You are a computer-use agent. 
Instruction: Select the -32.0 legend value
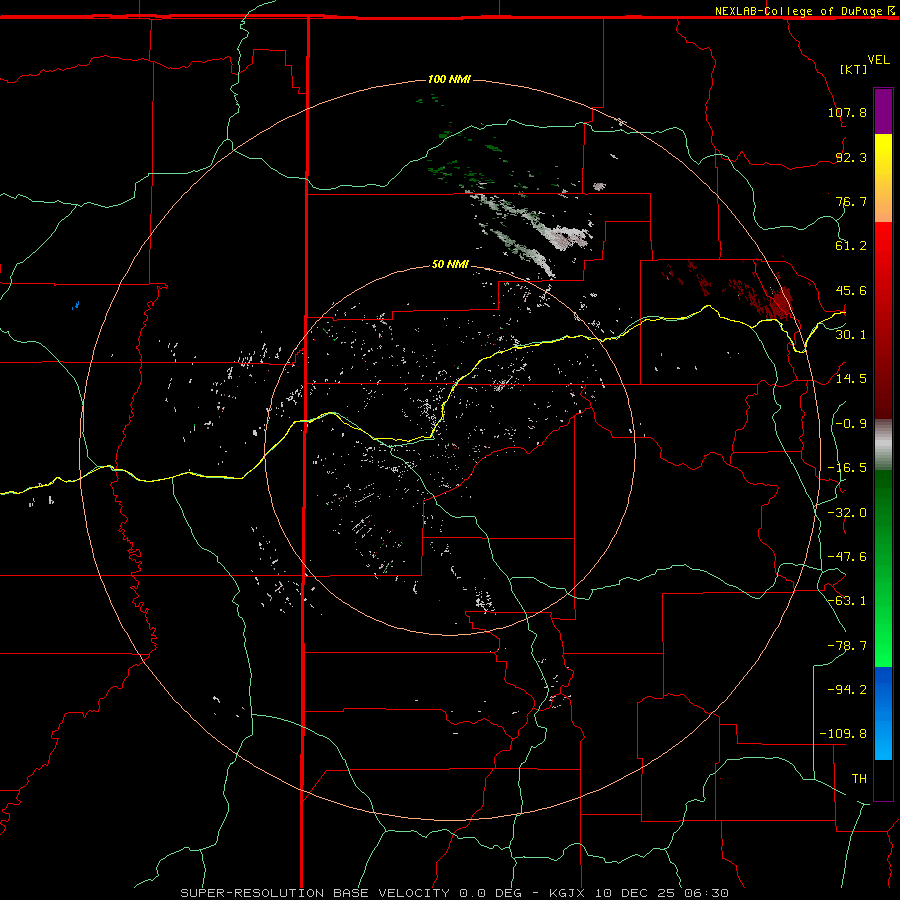[847, 513]
